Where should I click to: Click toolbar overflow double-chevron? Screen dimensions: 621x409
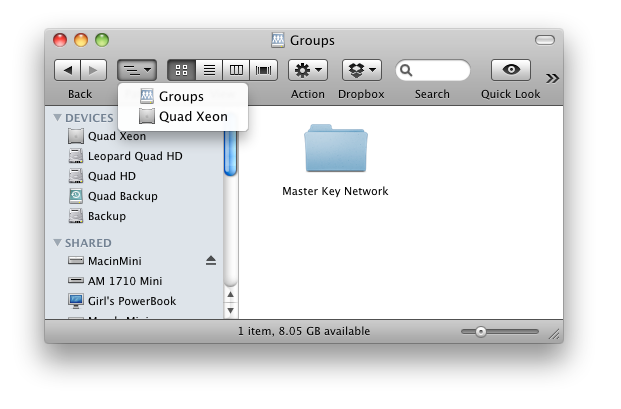(552, 77)
